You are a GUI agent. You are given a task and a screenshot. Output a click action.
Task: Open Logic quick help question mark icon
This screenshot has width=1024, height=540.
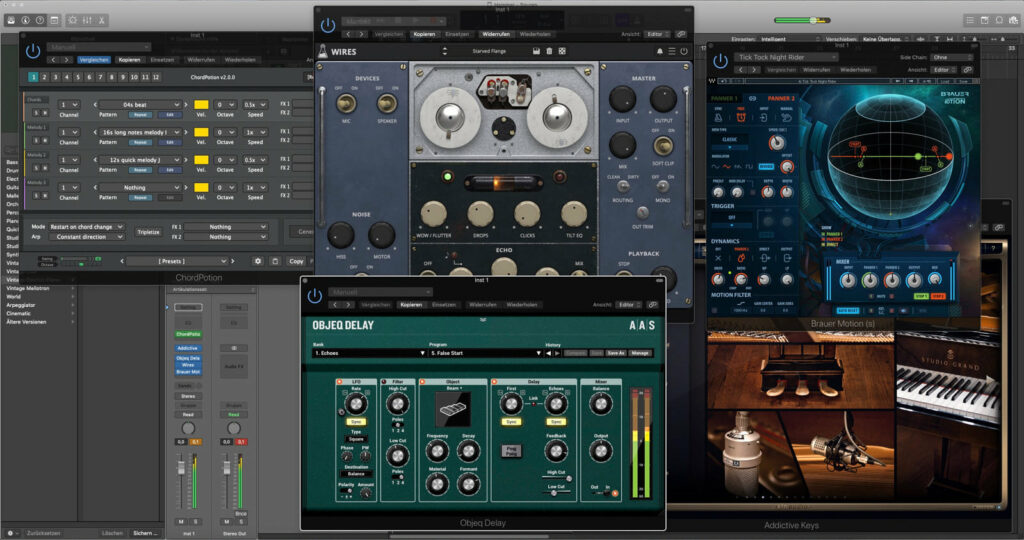click(40, 20)
